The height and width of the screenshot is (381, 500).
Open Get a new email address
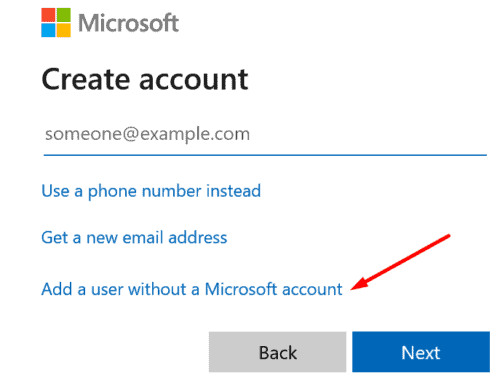pyautogui.click(x=134, y=238)
